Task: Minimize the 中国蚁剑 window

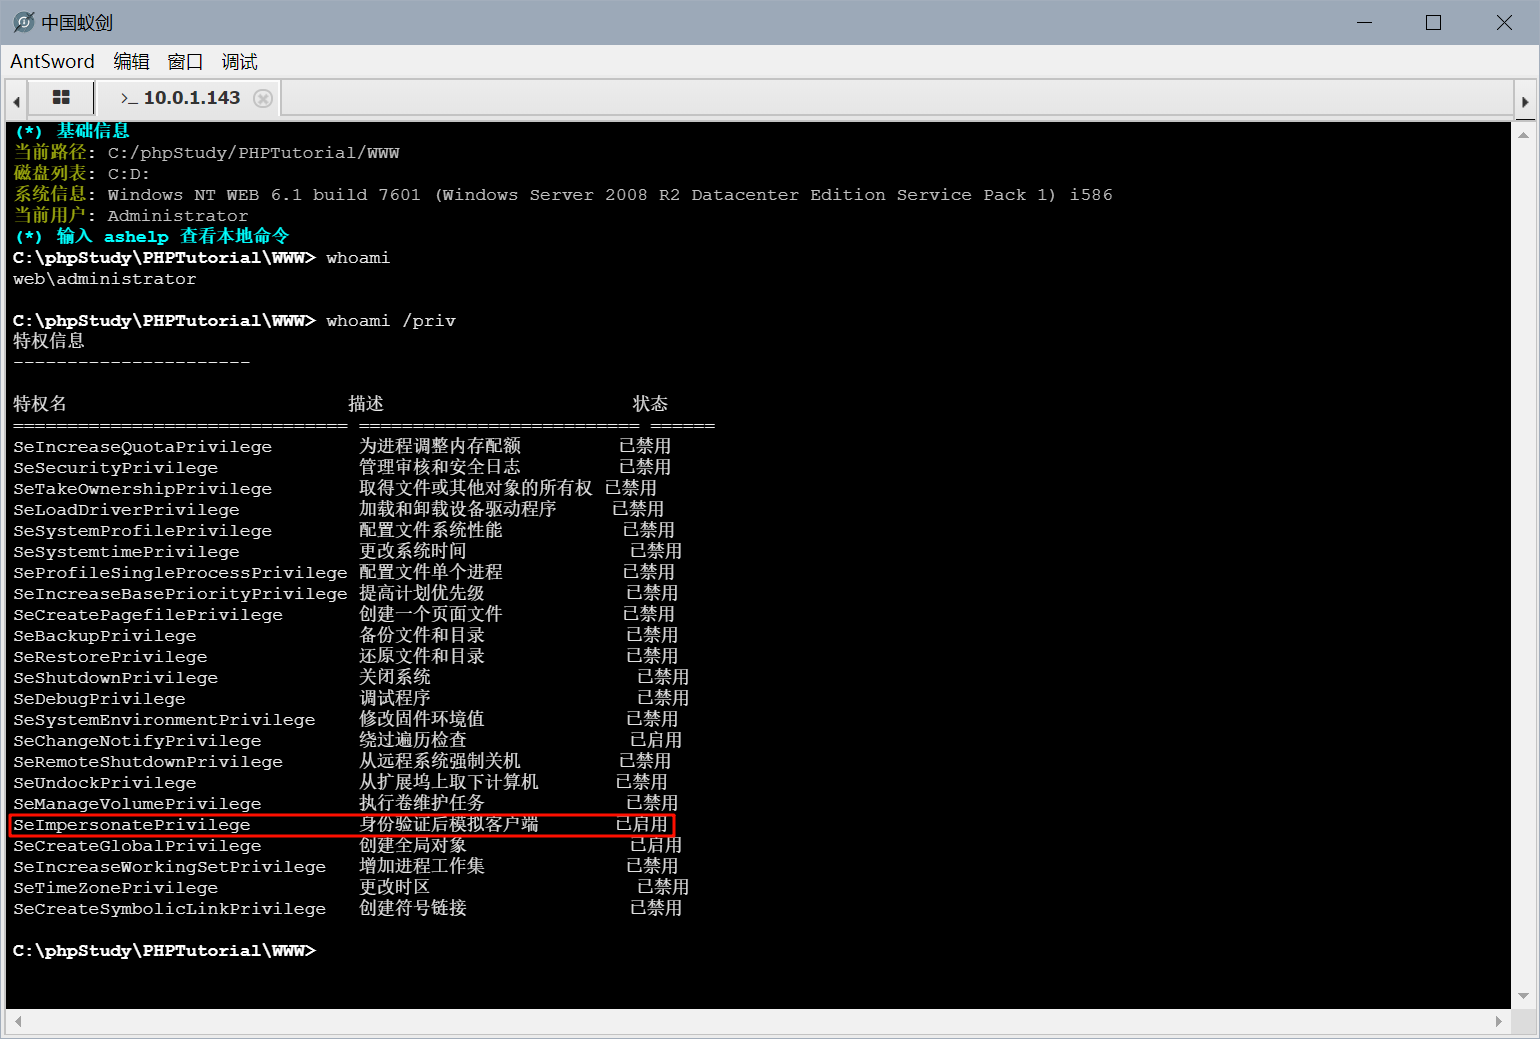Action: tap(1365, 22)
